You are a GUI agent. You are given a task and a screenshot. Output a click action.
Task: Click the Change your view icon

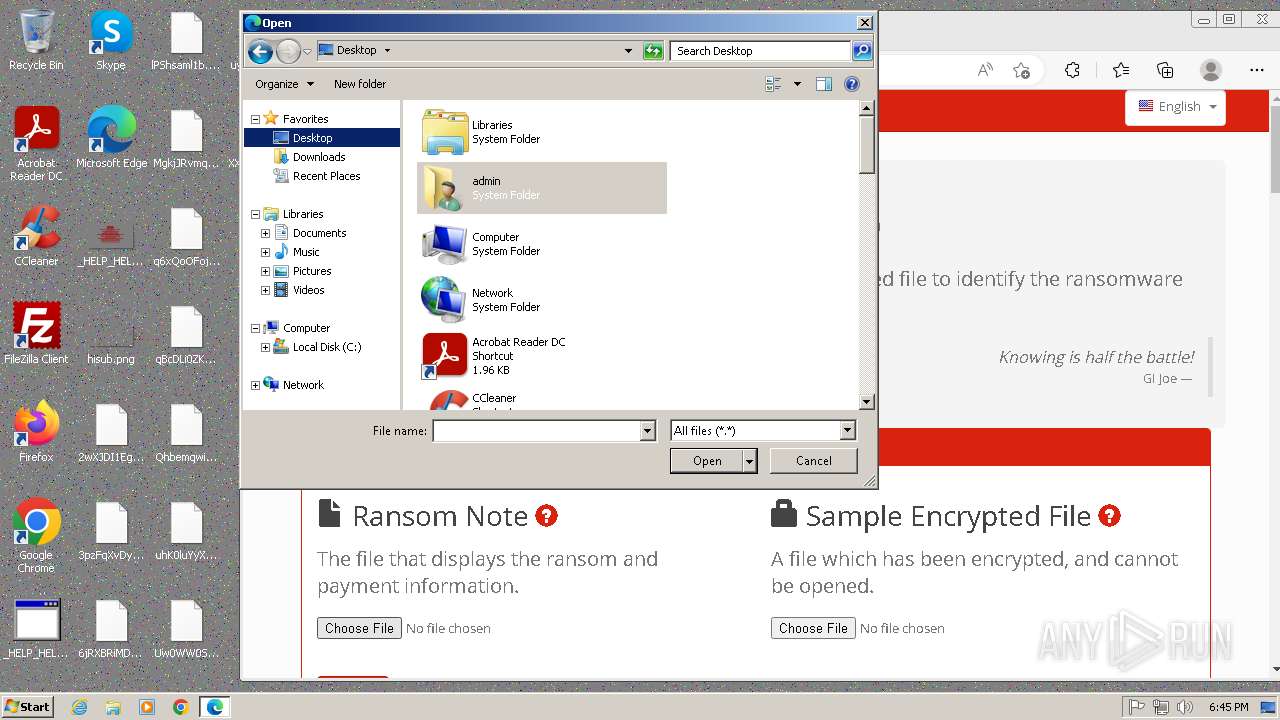773,84
